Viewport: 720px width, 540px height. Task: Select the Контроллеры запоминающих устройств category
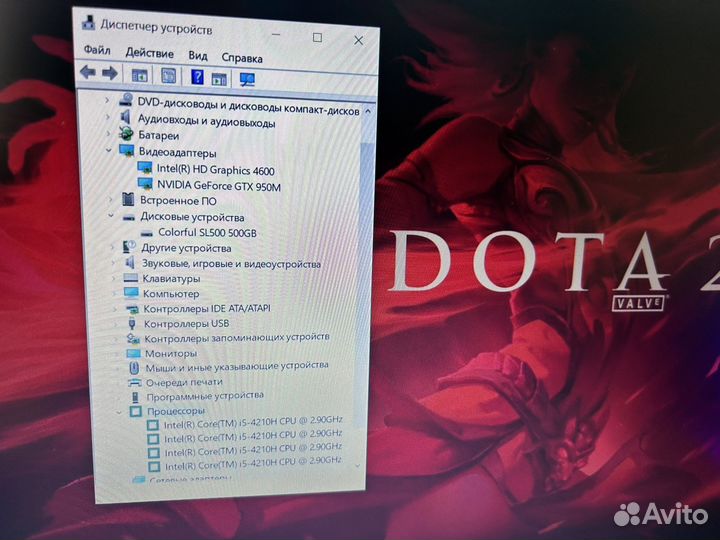click(x=236, y=338)
